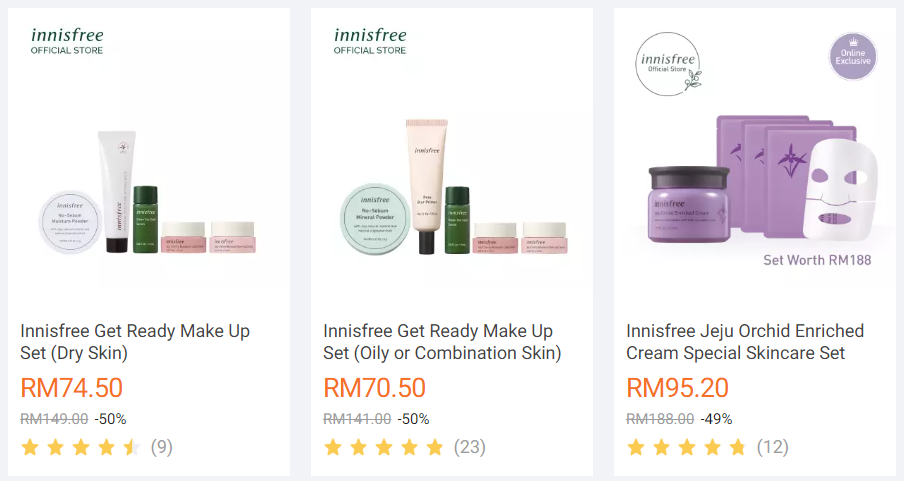Click the (23) review count
The width and height of the screenshot is (904, 481).
click(x=469, y=447)
